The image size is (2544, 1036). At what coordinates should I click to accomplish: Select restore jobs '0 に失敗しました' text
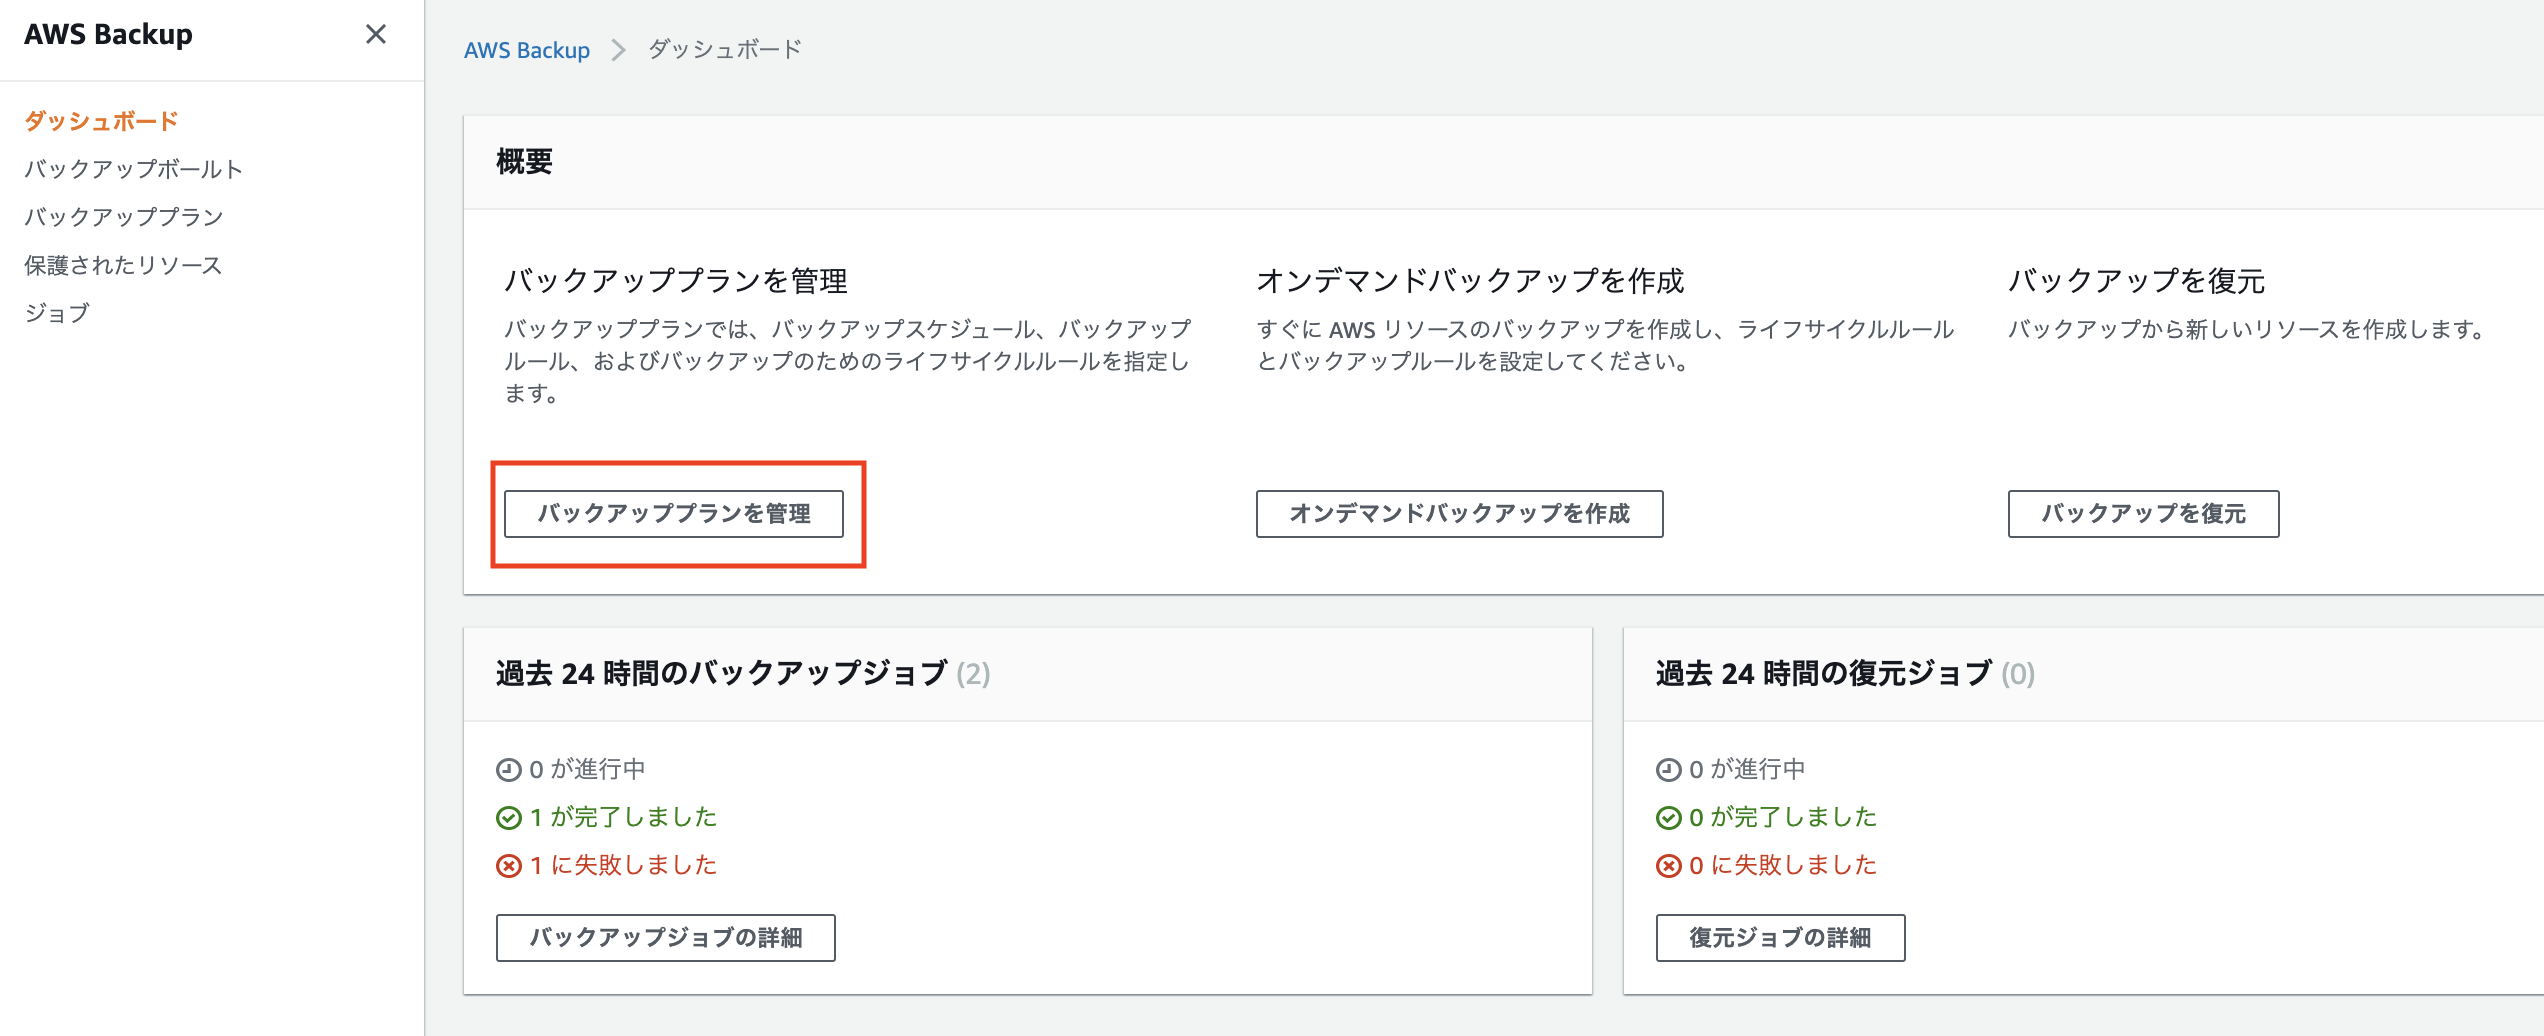point(1784,865)
